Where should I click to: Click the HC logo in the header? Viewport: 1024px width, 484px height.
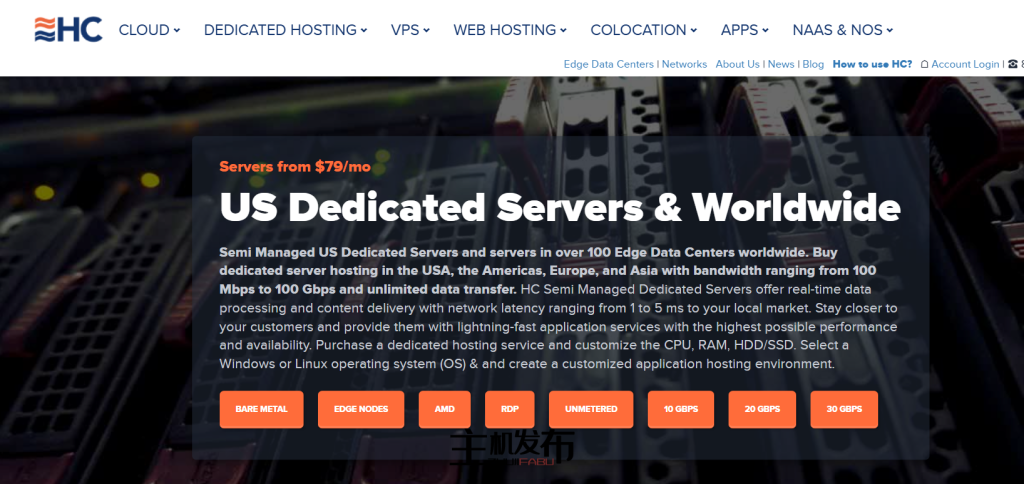tap(68, 29)
